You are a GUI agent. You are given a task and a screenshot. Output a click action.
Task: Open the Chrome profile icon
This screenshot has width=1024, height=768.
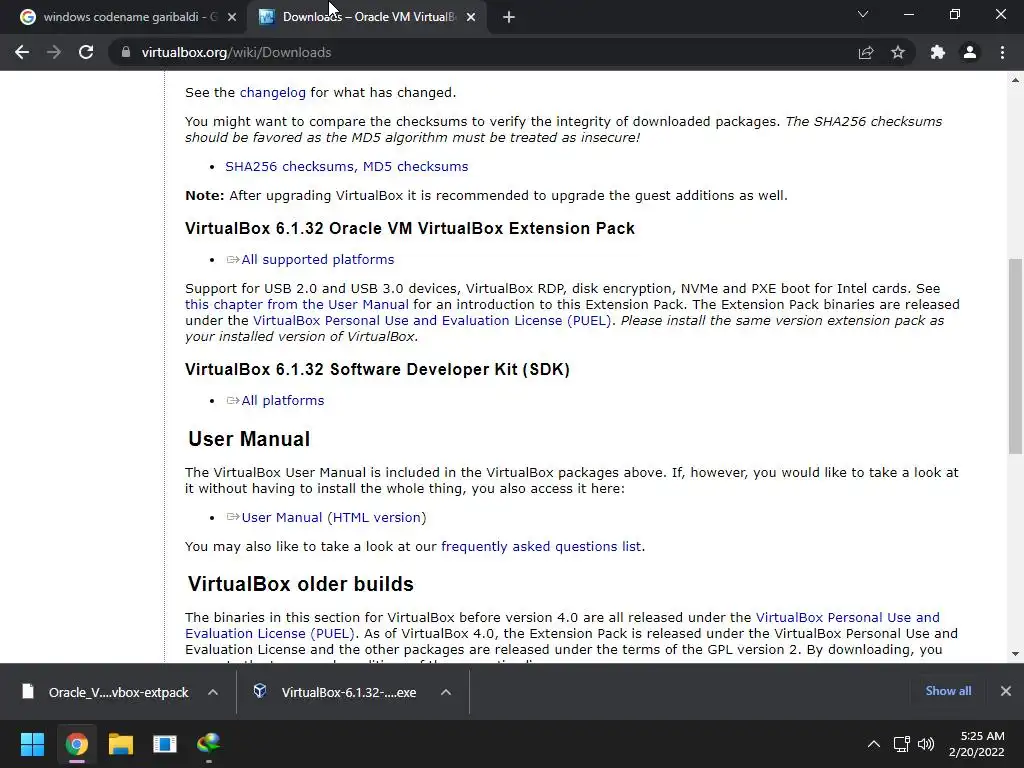pyautogui.click(x=970, y=52)
